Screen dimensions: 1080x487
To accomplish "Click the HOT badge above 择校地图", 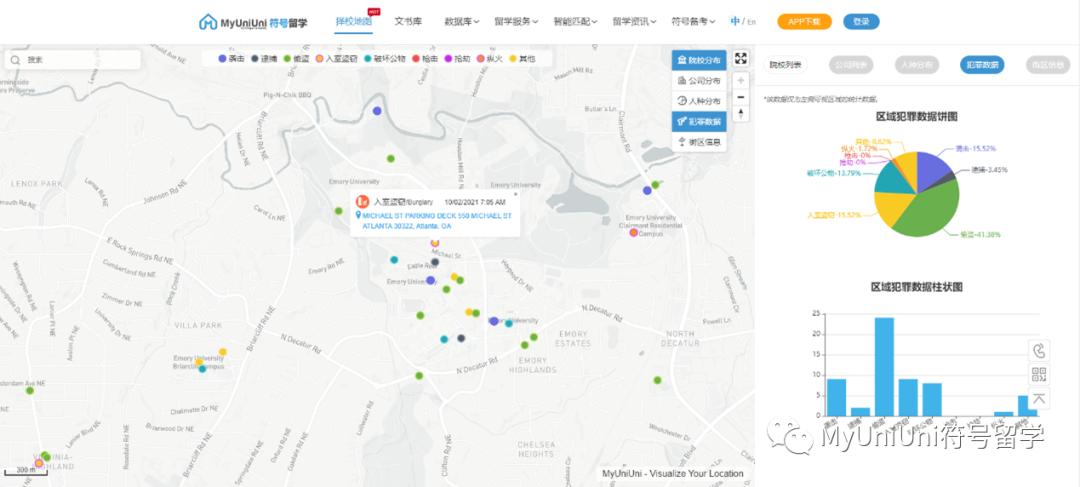I will point(374,12).
